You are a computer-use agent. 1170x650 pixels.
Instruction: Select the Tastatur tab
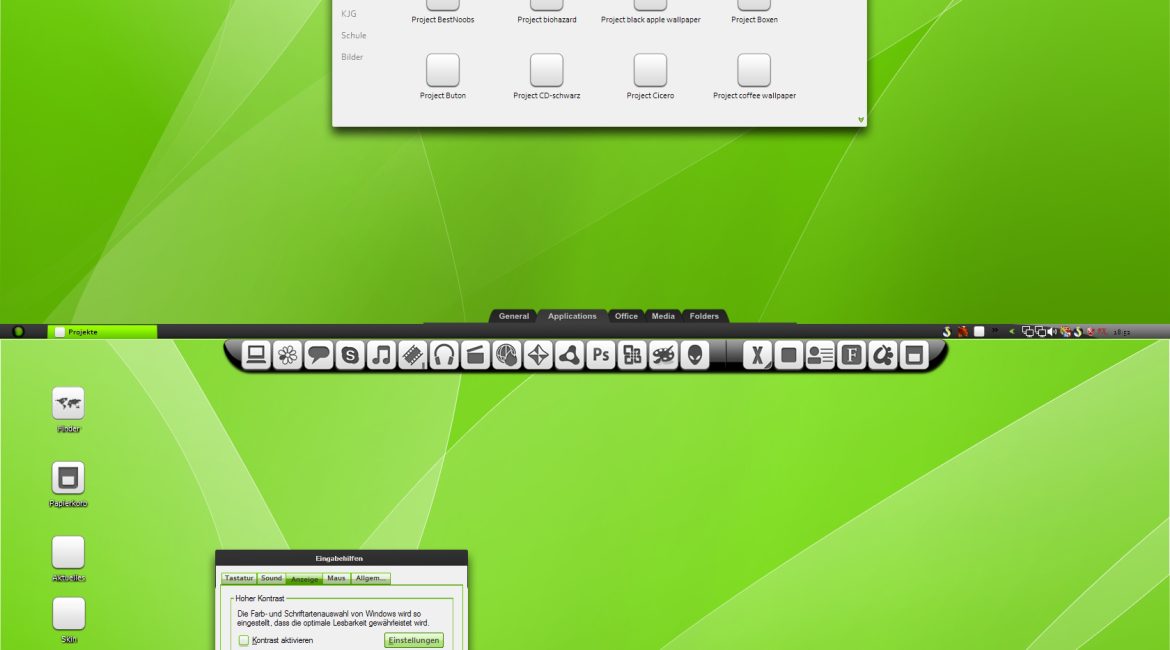coord(239,578)
